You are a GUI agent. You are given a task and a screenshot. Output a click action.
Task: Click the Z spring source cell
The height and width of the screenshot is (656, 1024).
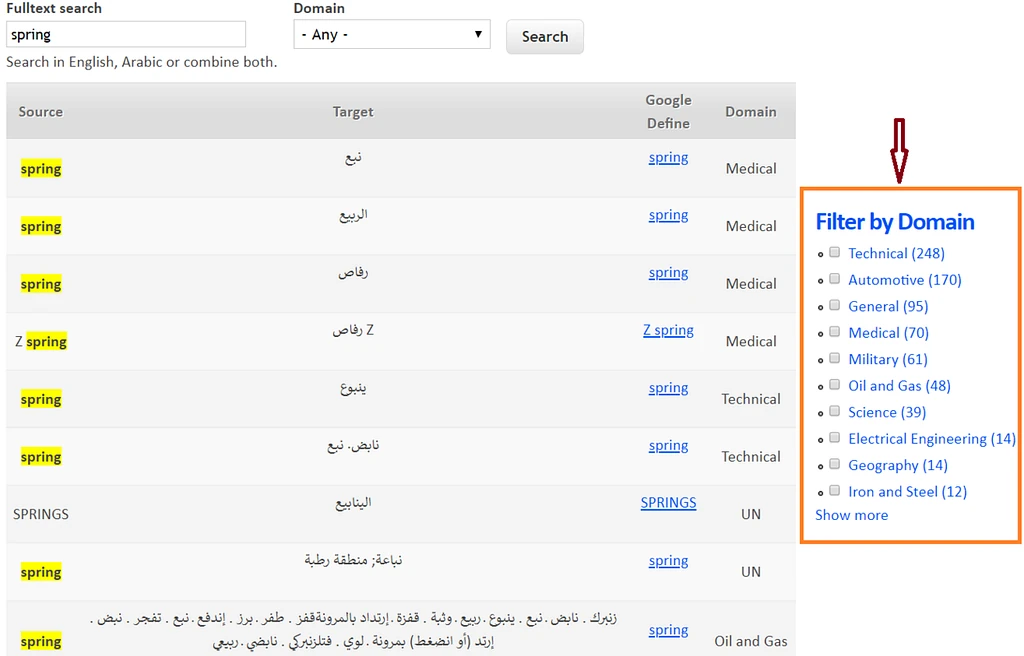40,341
